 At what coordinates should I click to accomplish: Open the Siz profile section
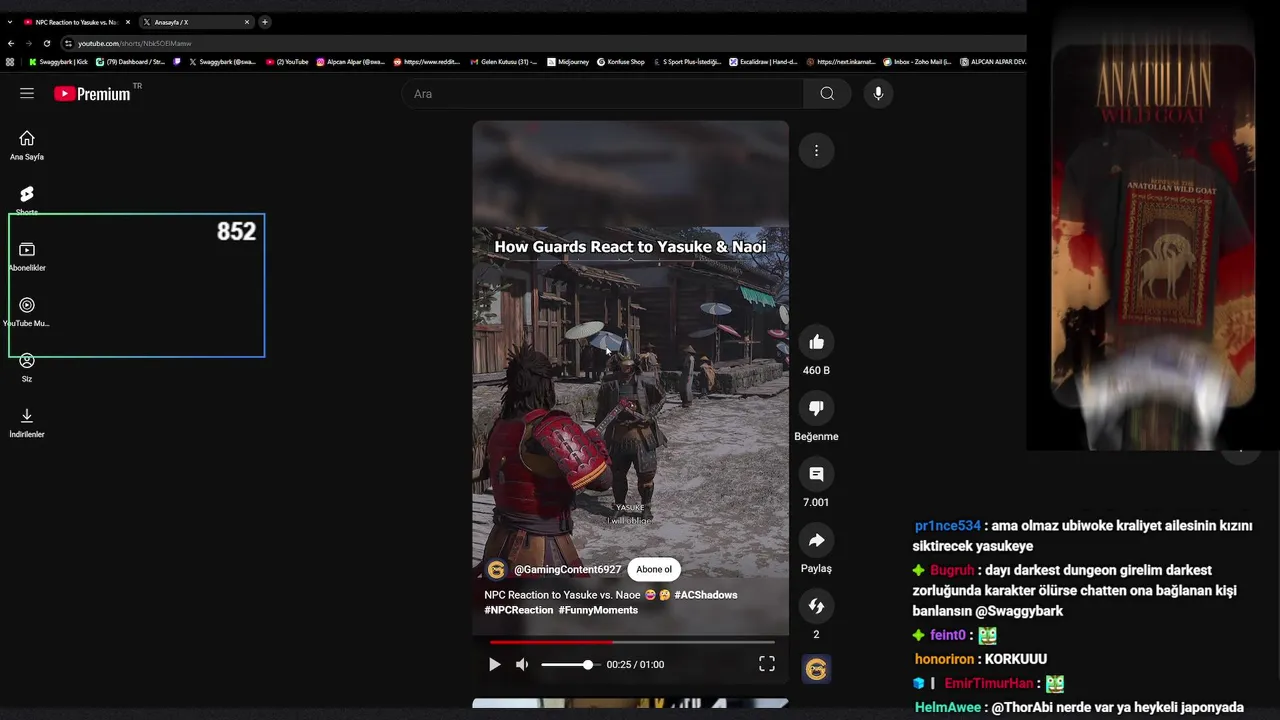(27, 367)
